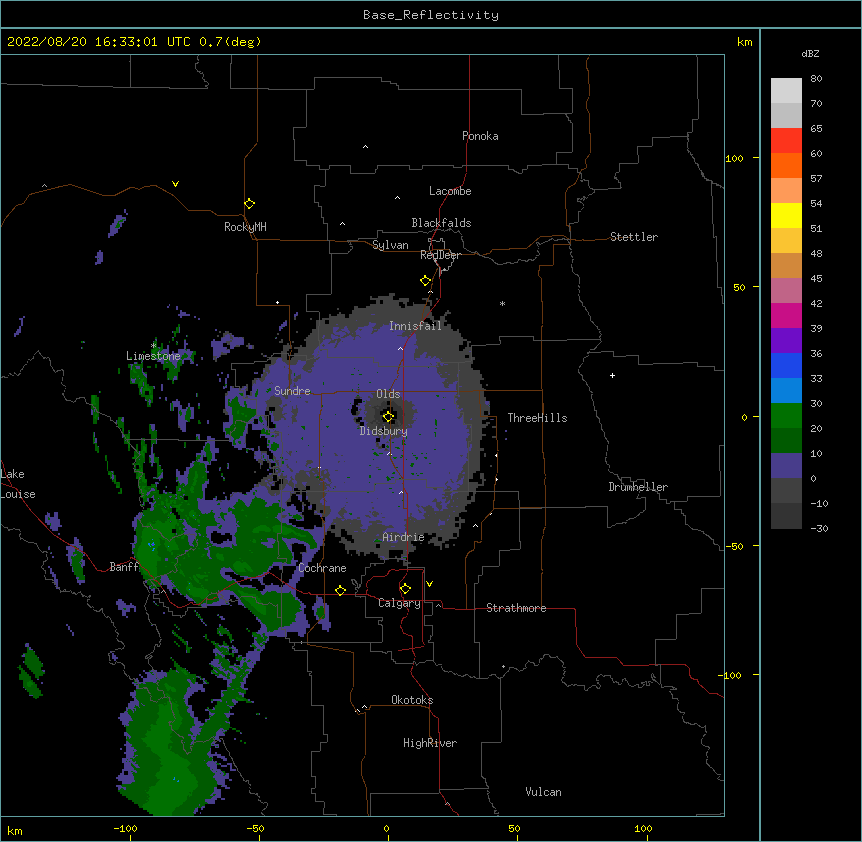The height and width of the screenshot is (842, 862).
Task: Click the Didsbury town label
Action: (384, 431)
